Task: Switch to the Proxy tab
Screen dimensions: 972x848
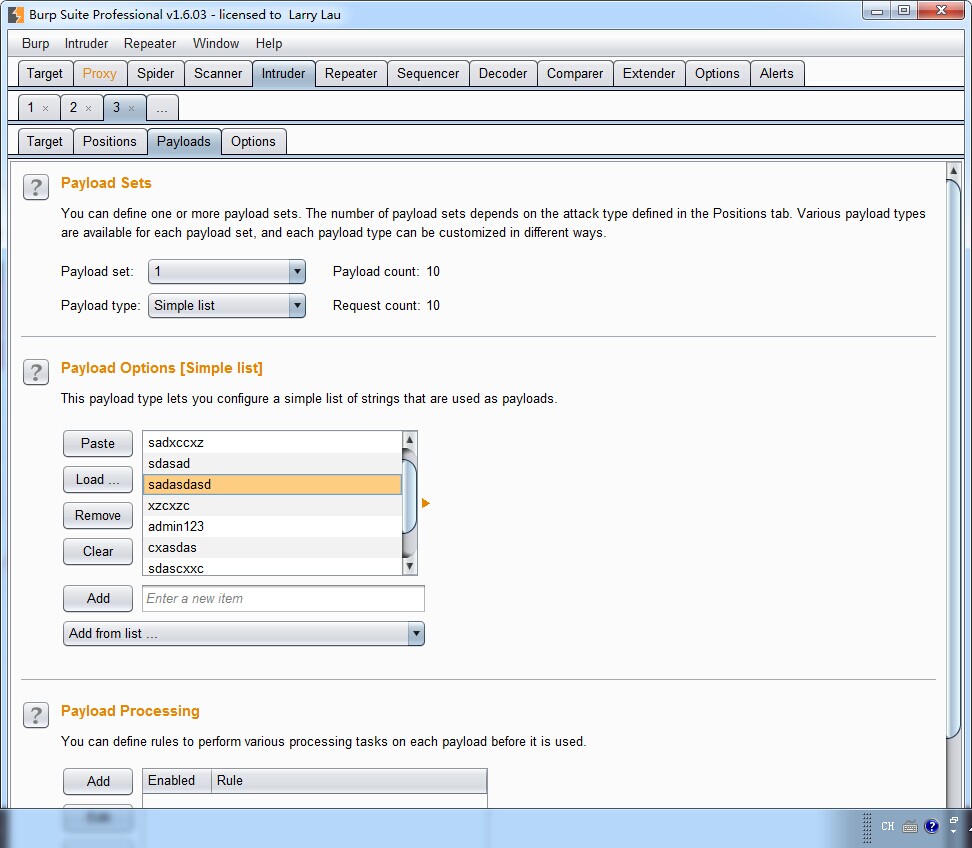Action: [100, 73]
